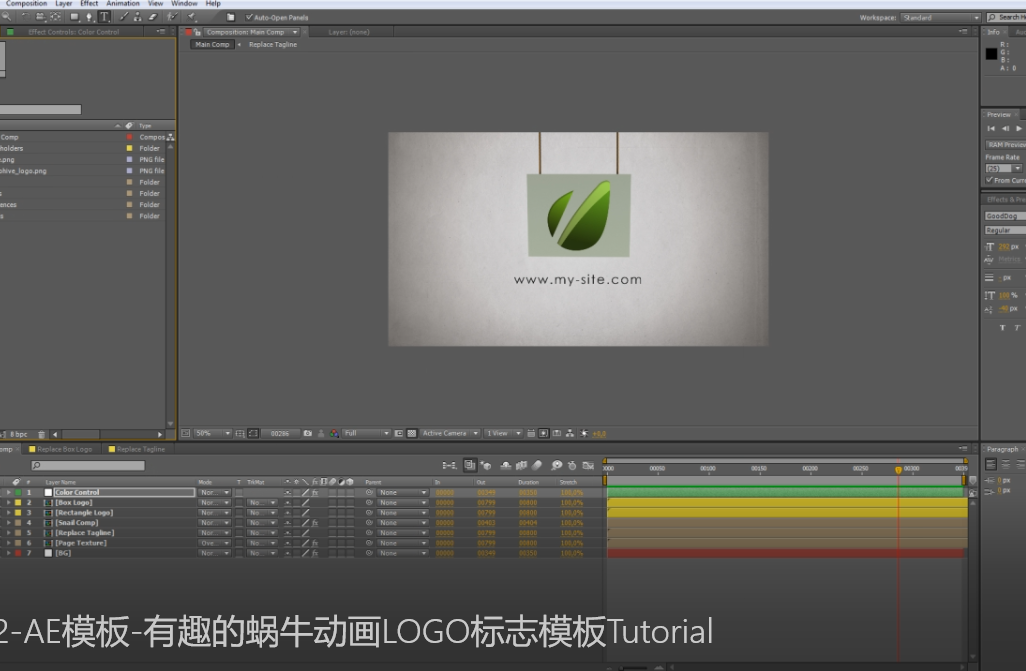1026x671 pixels.
Task: Toggle effects fx switch on Page Texture
Action: pyautogui.click(x=315, y=543)
